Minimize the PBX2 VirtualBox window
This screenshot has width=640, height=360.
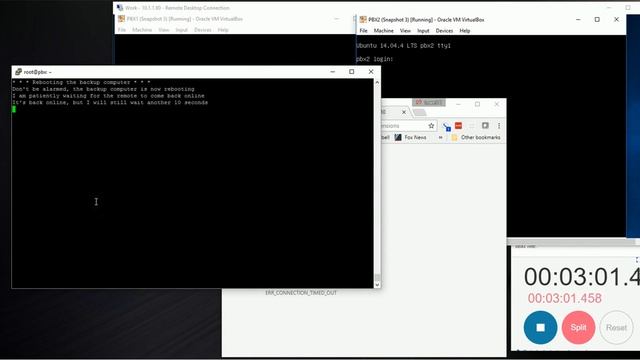578,19
